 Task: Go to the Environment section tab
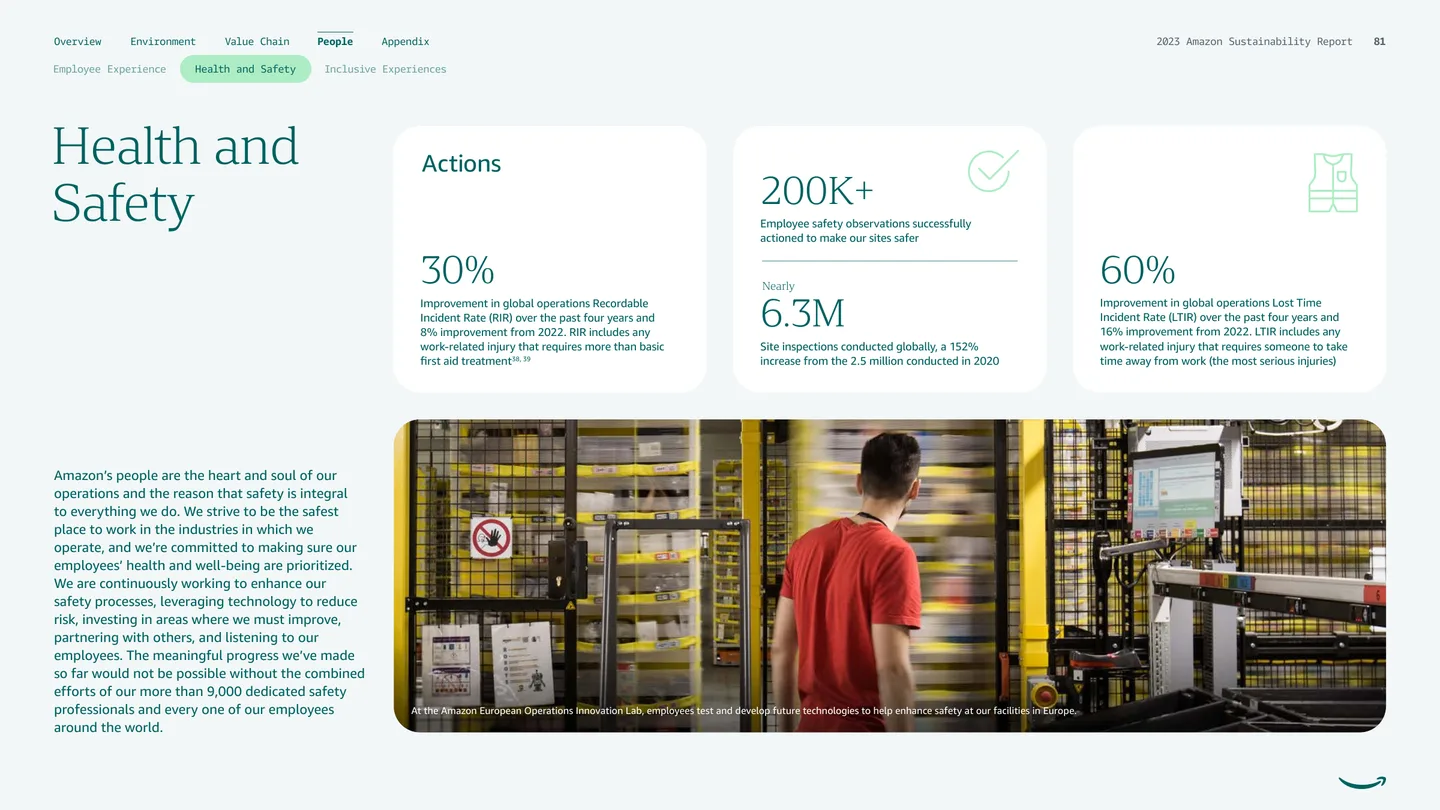[163, 42]
